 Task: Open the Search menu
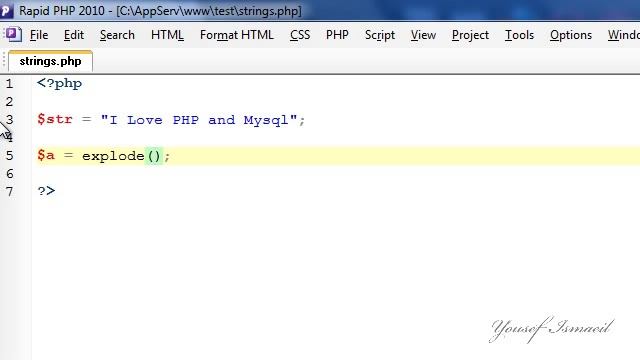117,35
